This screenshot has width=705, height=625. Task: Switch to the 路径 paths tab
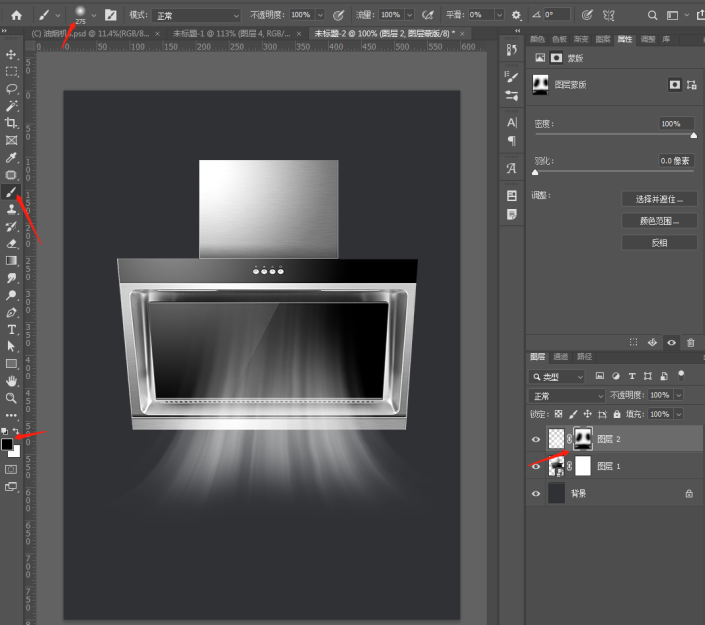coord(585,357)
